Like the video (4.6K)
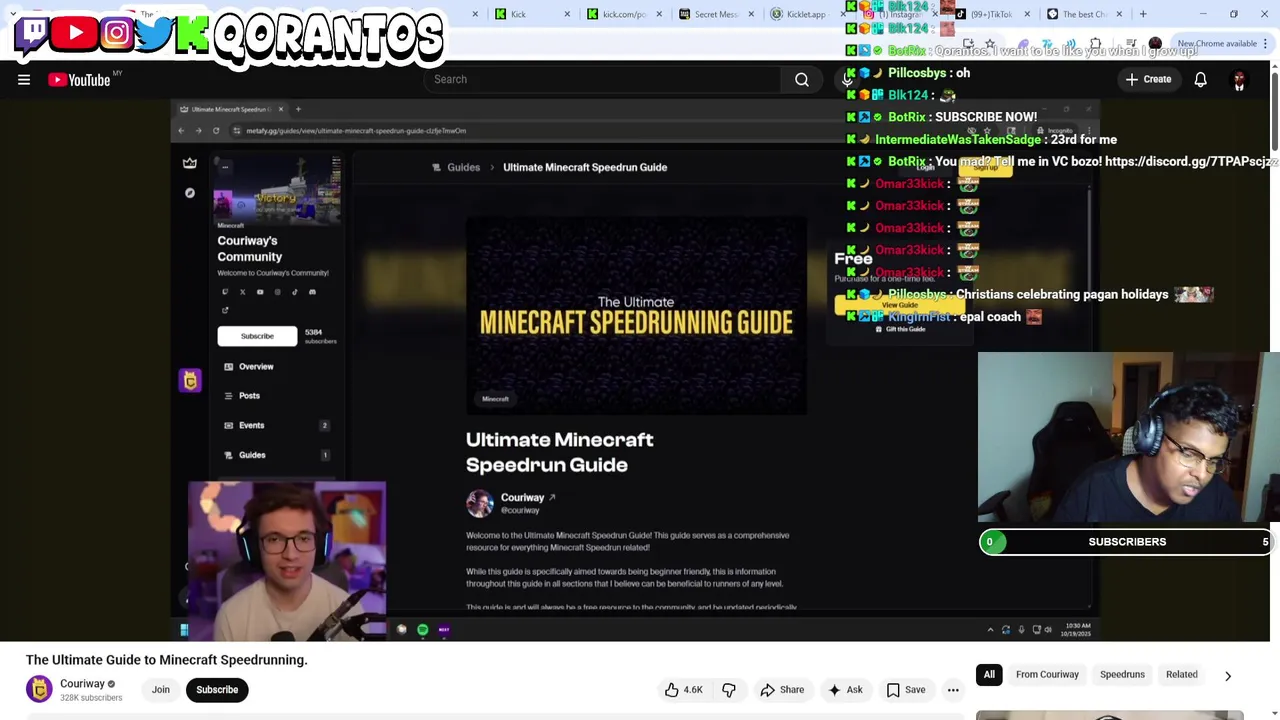This screenshot has width=1280, height=720. [x=683, y=689]
